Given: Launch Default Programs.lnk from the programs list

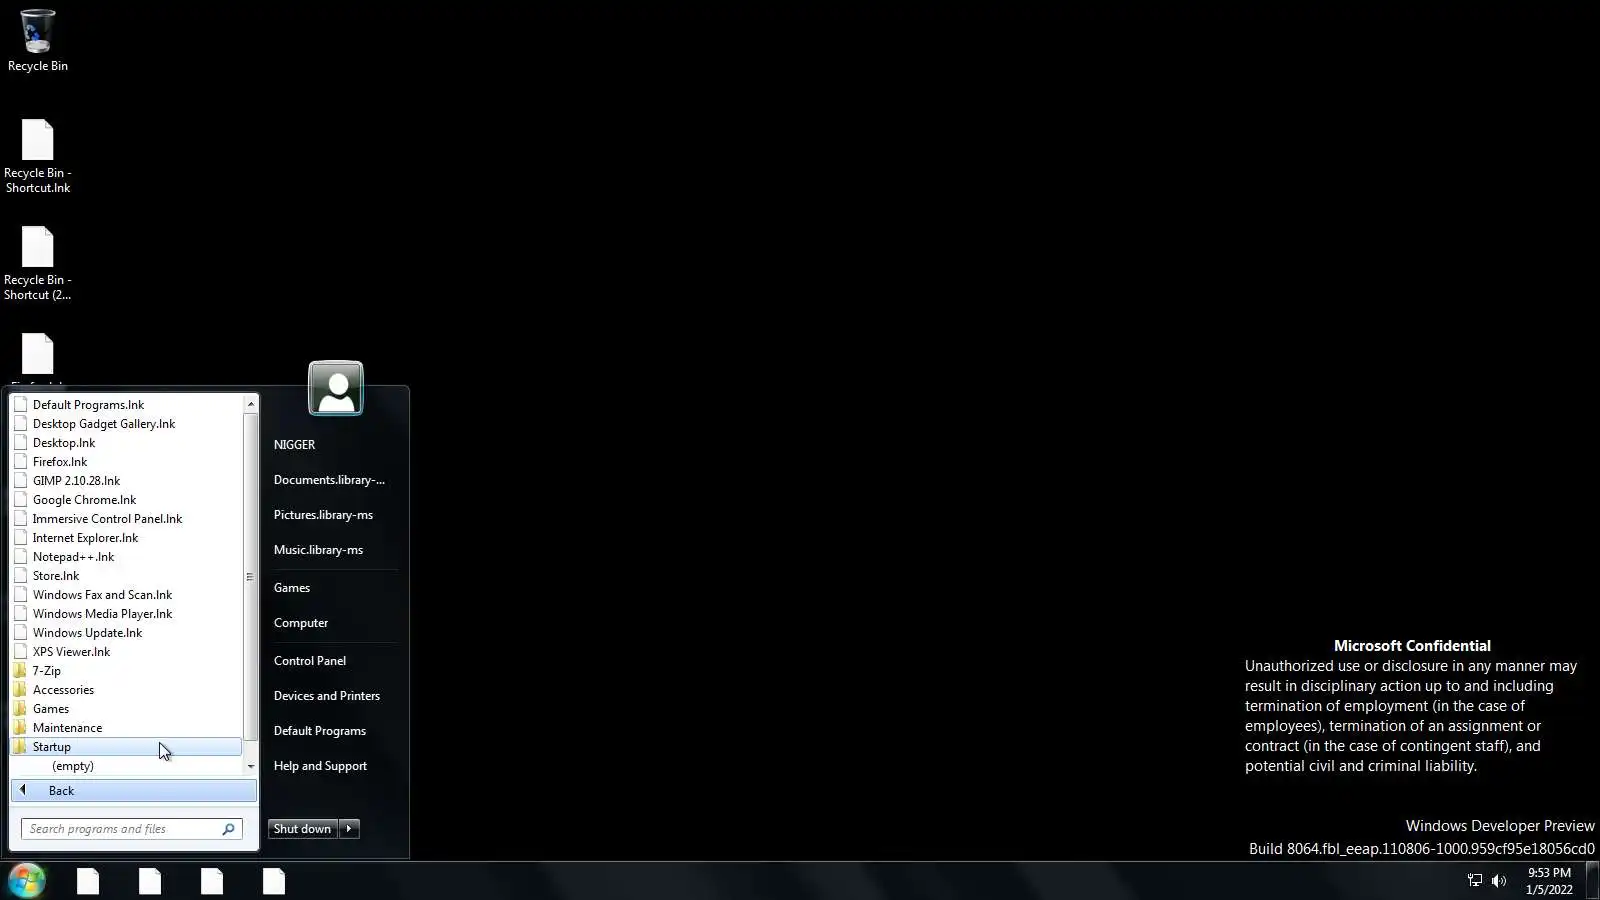Looking at the screenshot, I should pyautogui.click(x=127, y=405).
